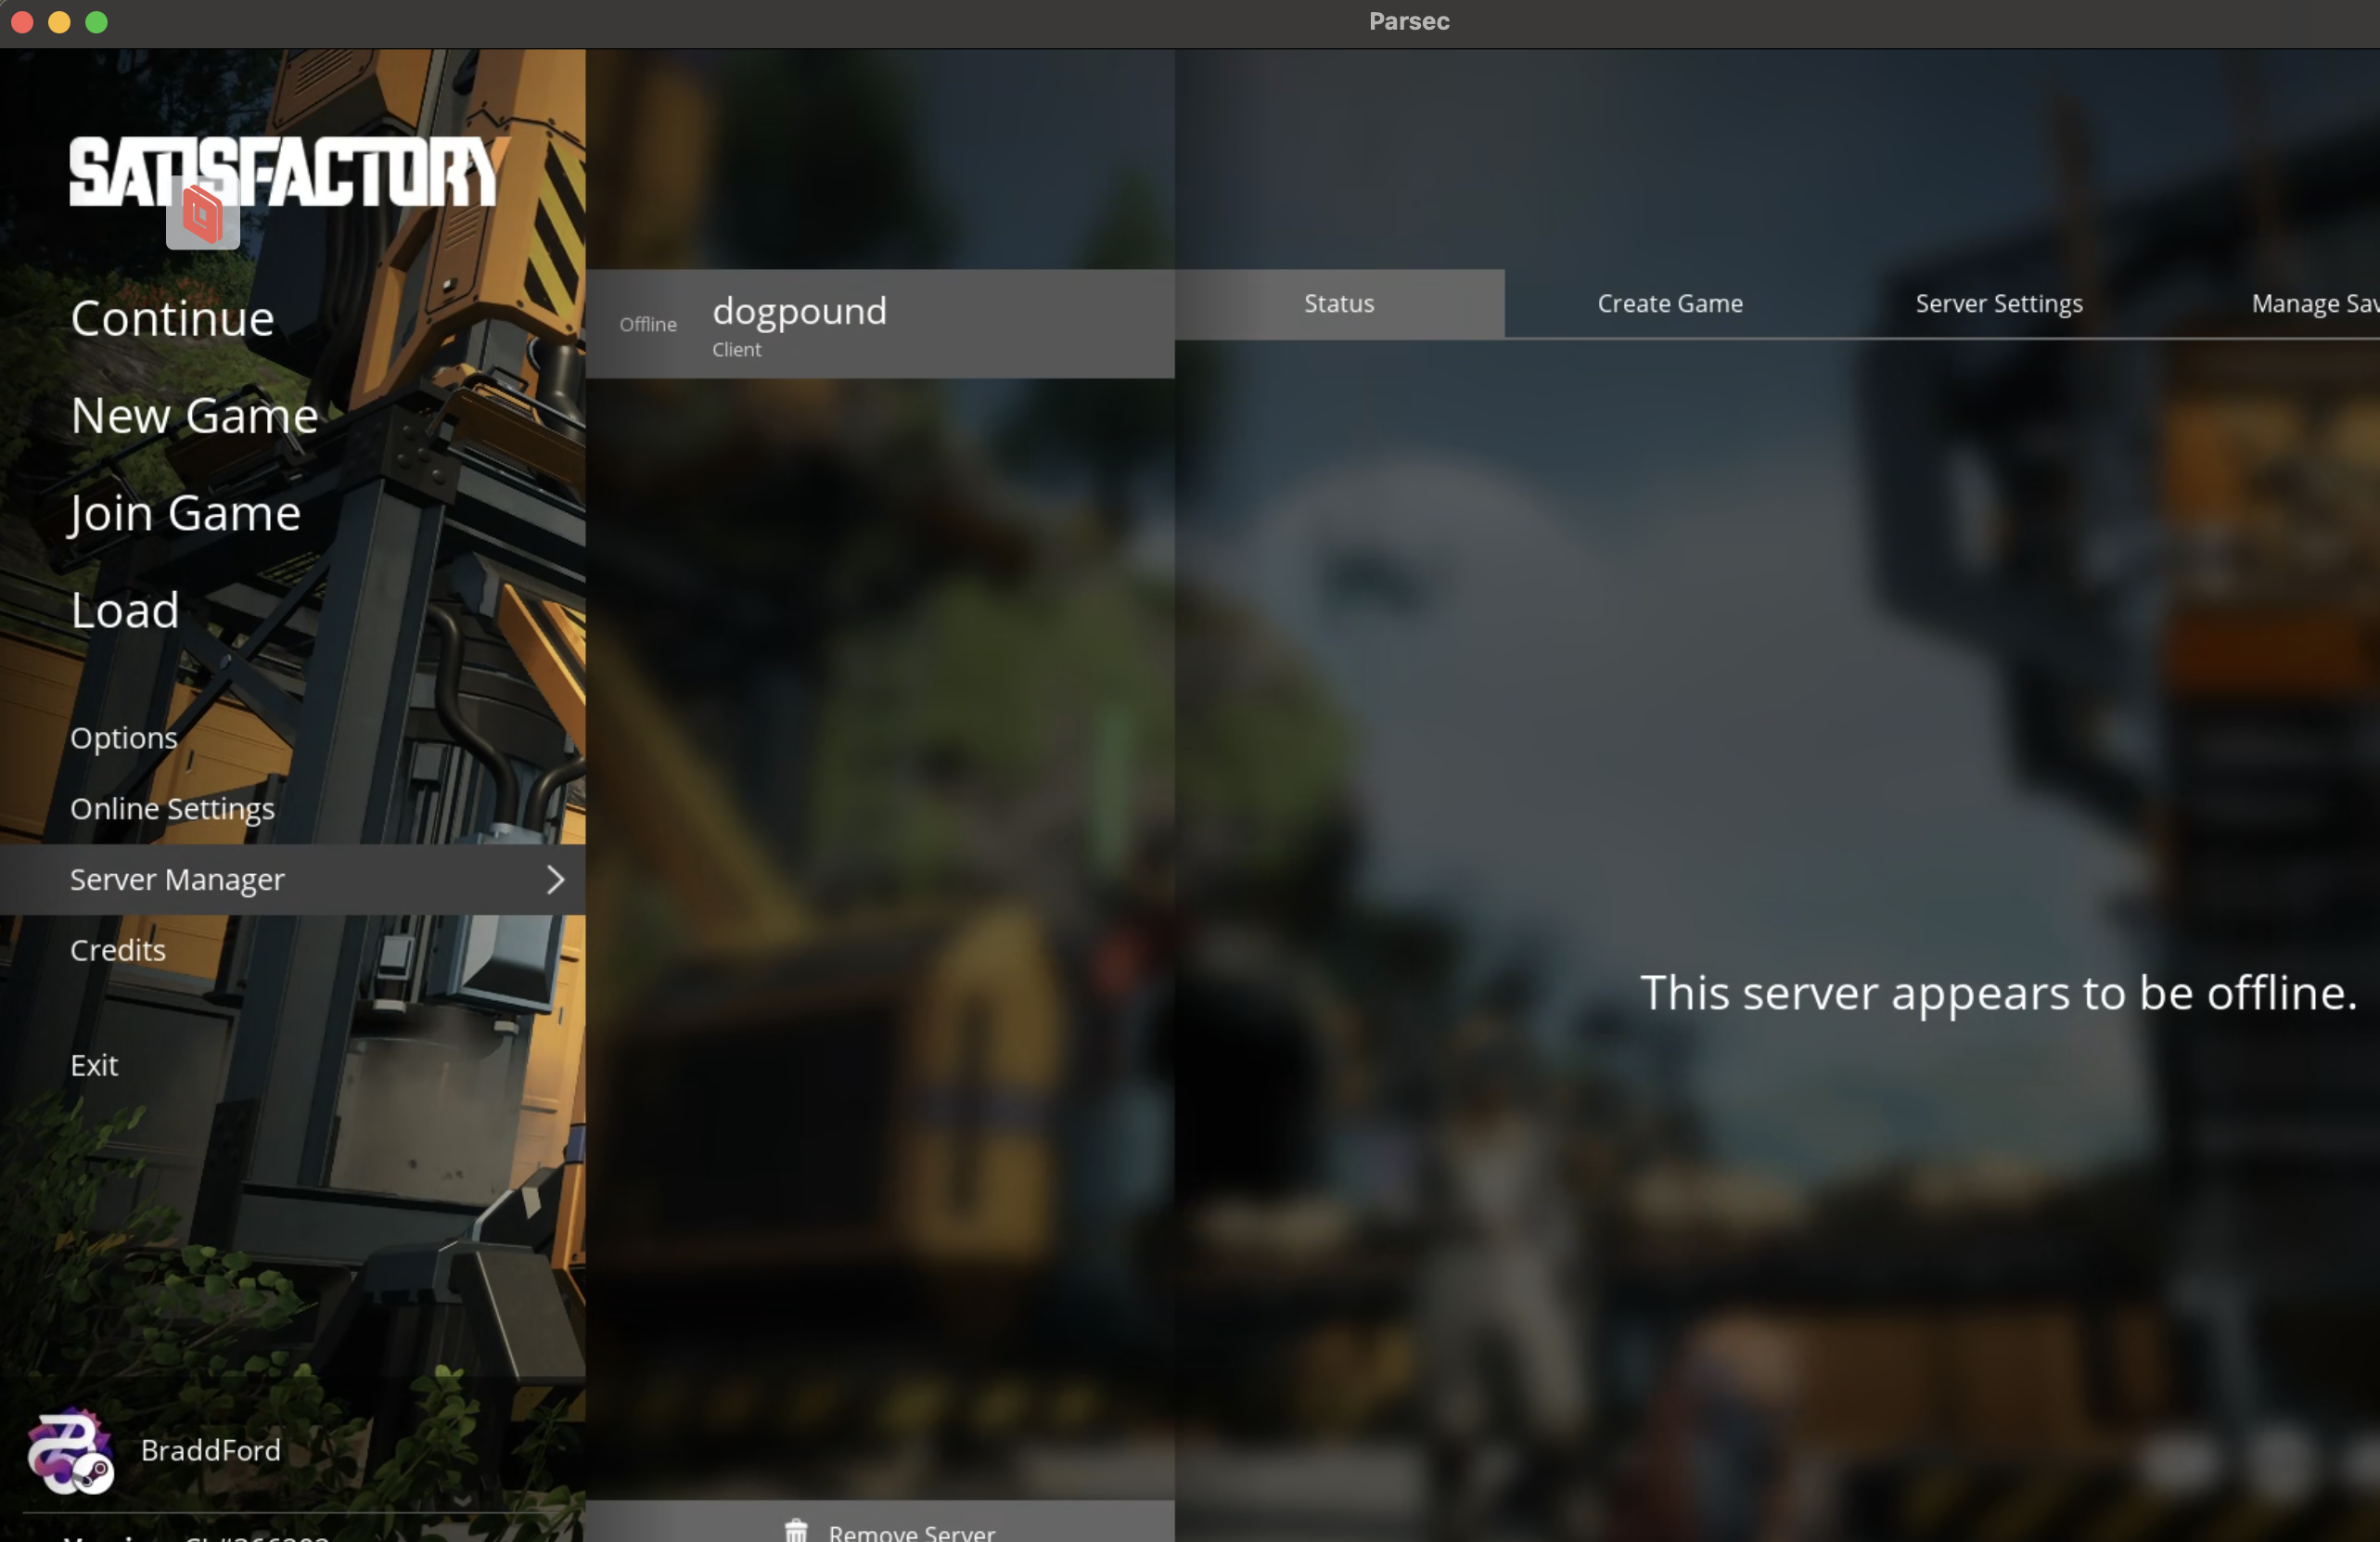The height and width of the screenshot is (1542, 2380).
Task: Click the BraddFord username label
Action: pos(210,1450)
